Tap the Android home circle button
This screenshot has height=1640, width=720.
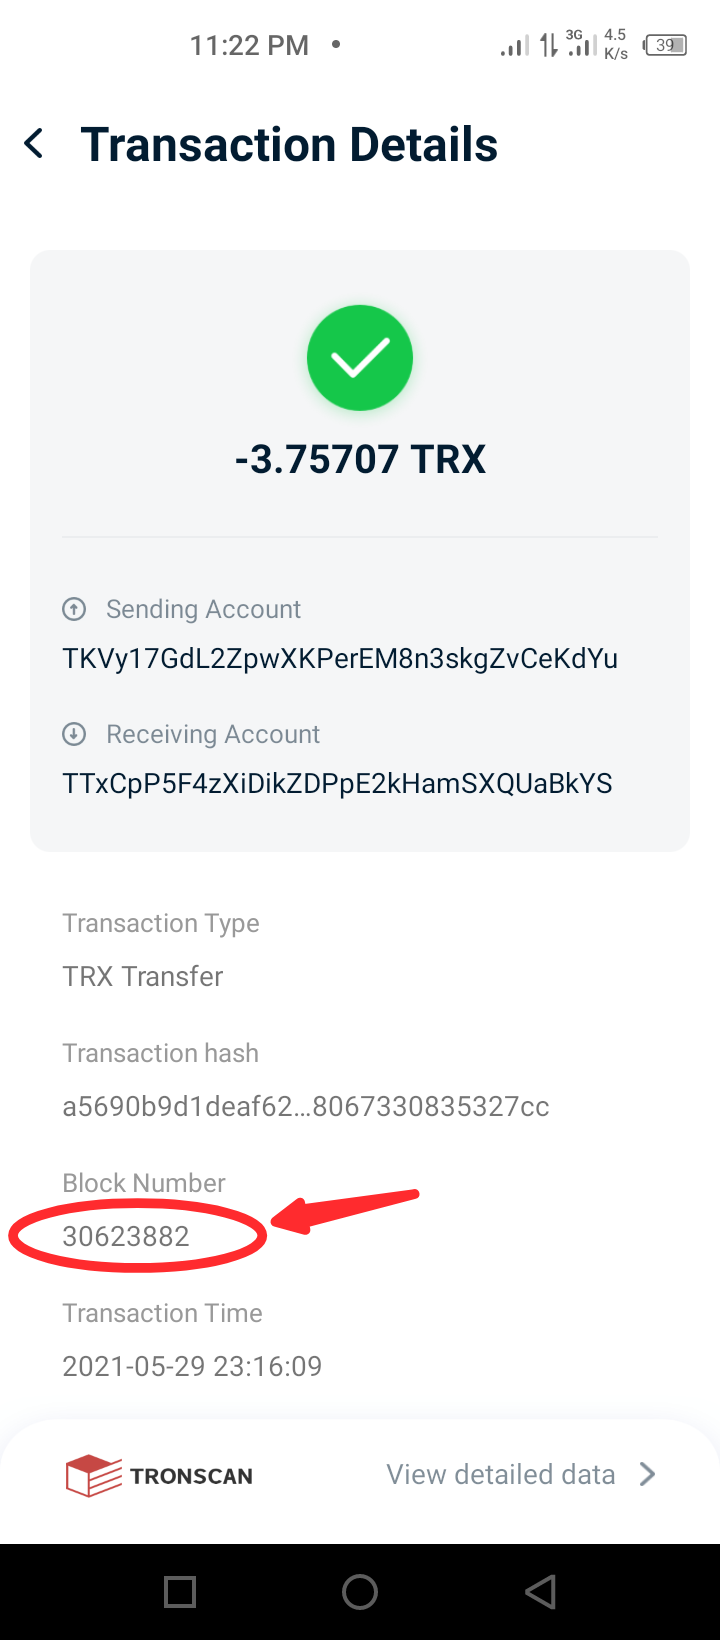tap(360, 1592)
